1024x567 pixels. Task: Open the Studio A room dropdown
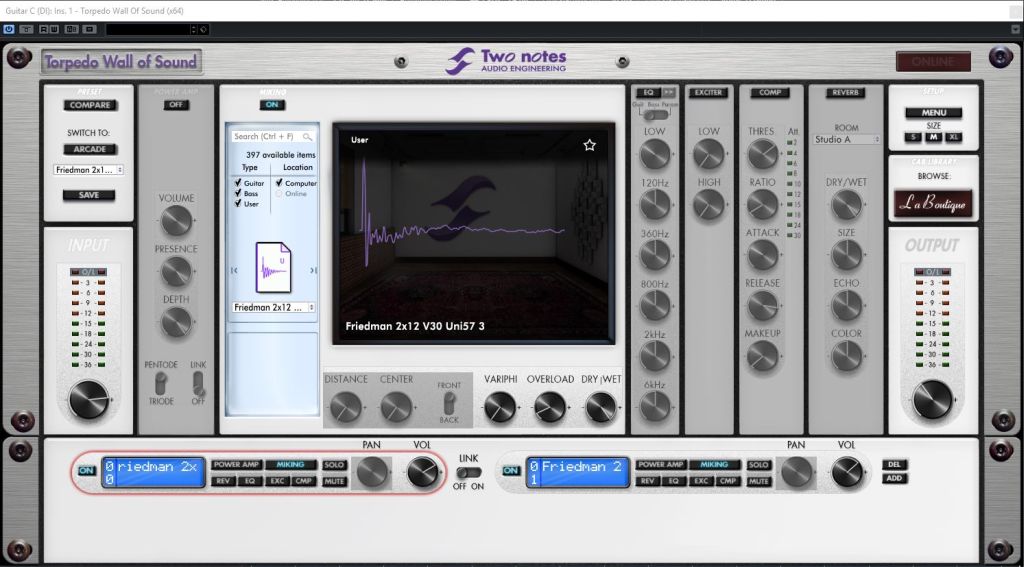(x=846, y=139)
